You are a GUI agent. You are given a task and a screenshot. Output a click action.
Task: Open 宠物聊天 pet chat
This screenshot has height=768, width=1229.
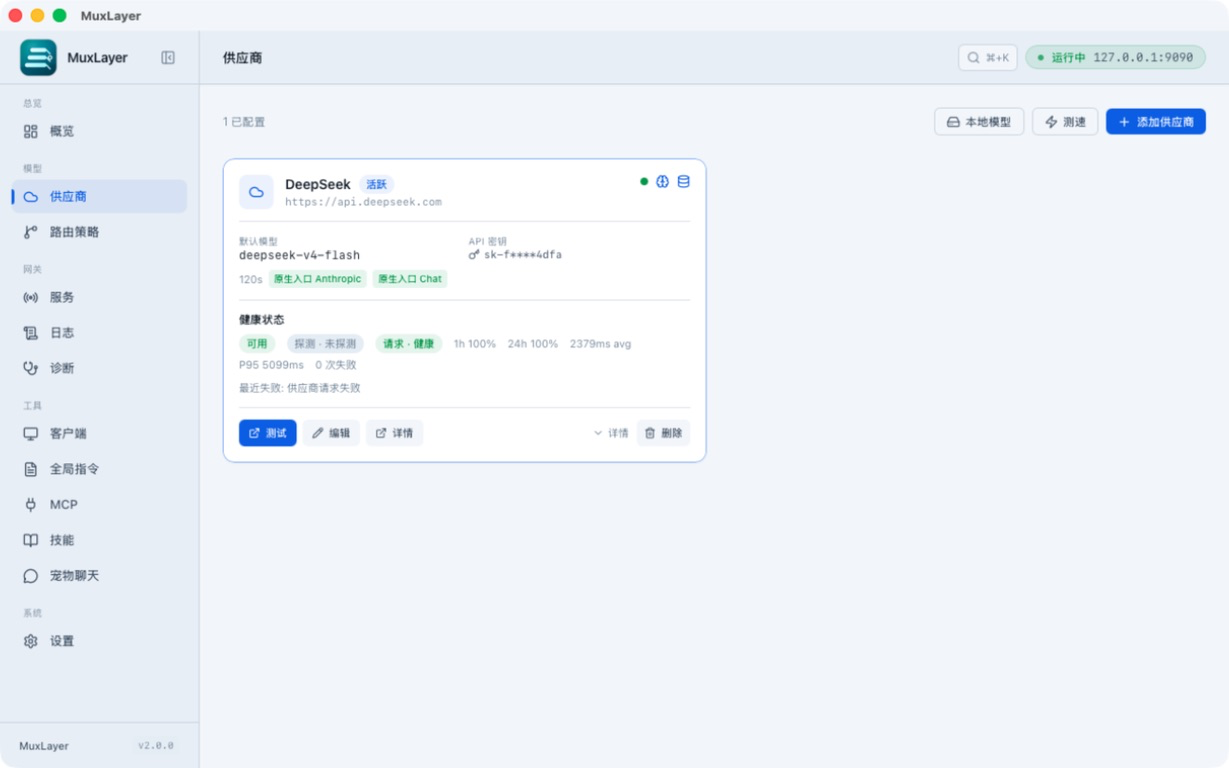99,576
